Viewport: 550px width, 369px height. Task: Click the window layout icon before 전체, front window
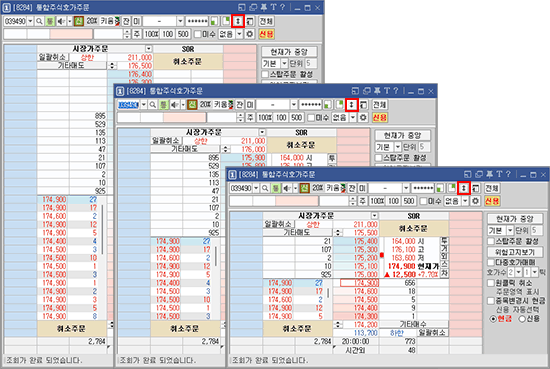475,188
